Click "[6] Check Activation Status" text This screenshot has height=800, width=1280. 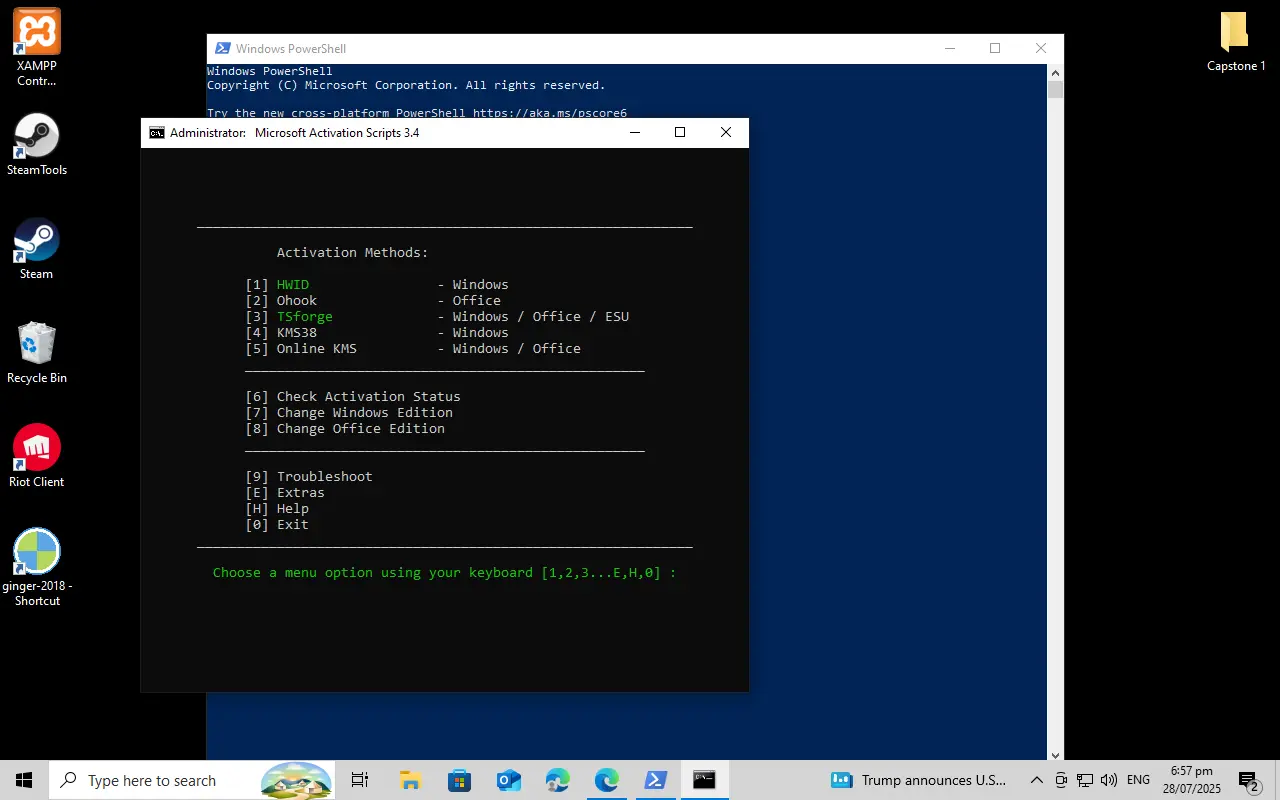[x=353, y=397]
